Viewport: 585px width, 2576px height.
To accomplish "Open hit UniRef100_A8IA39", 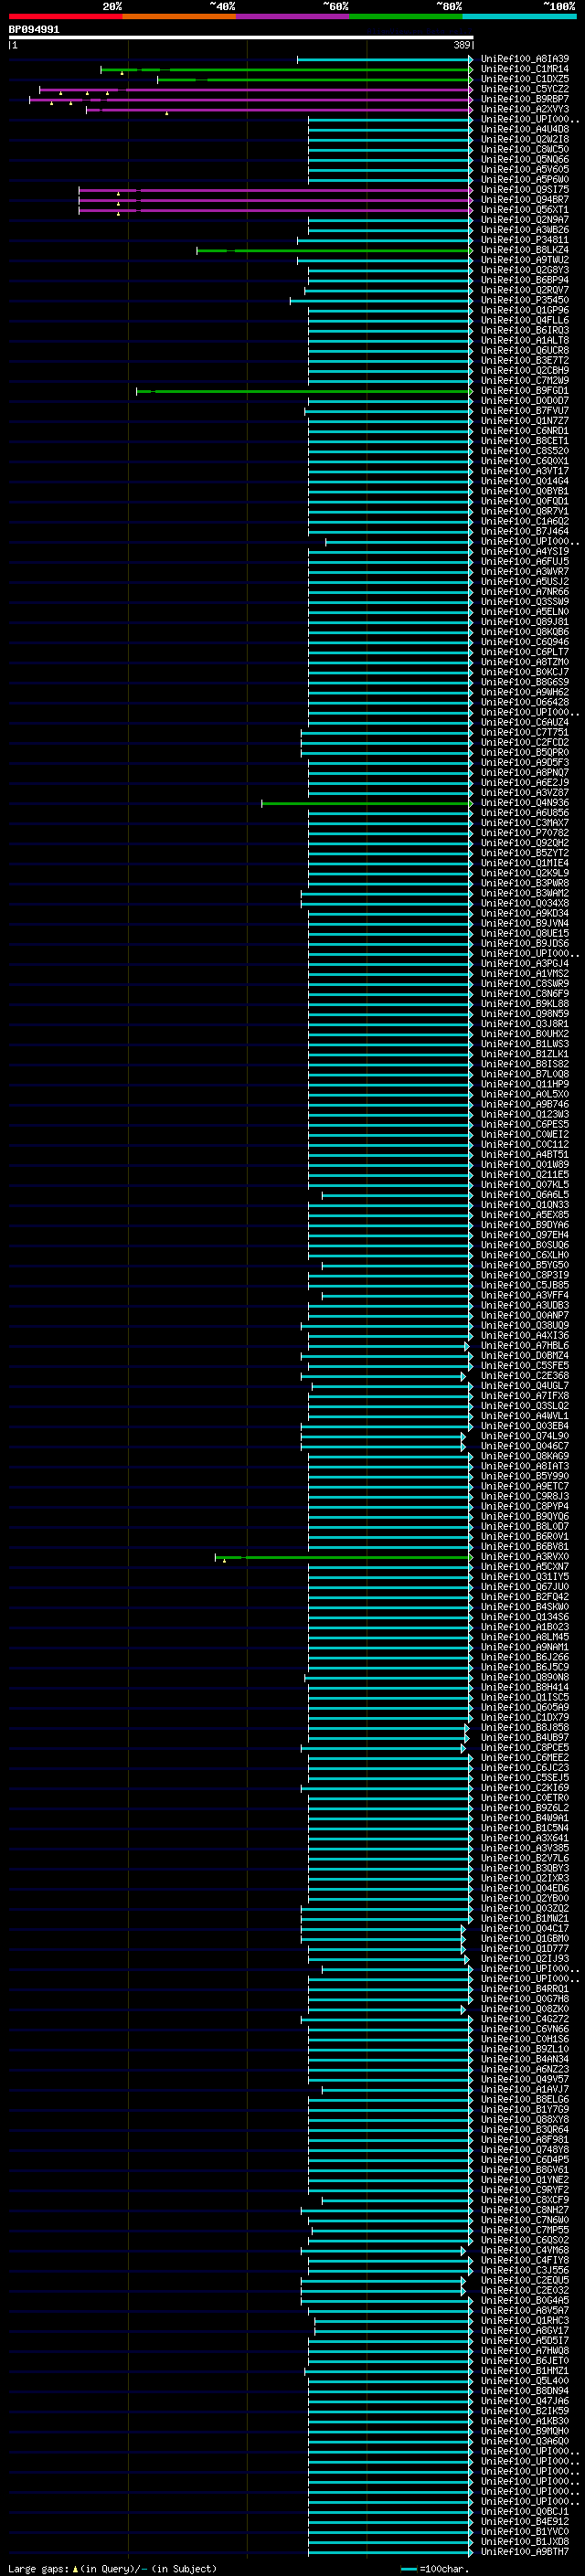I will coord(525,59).
